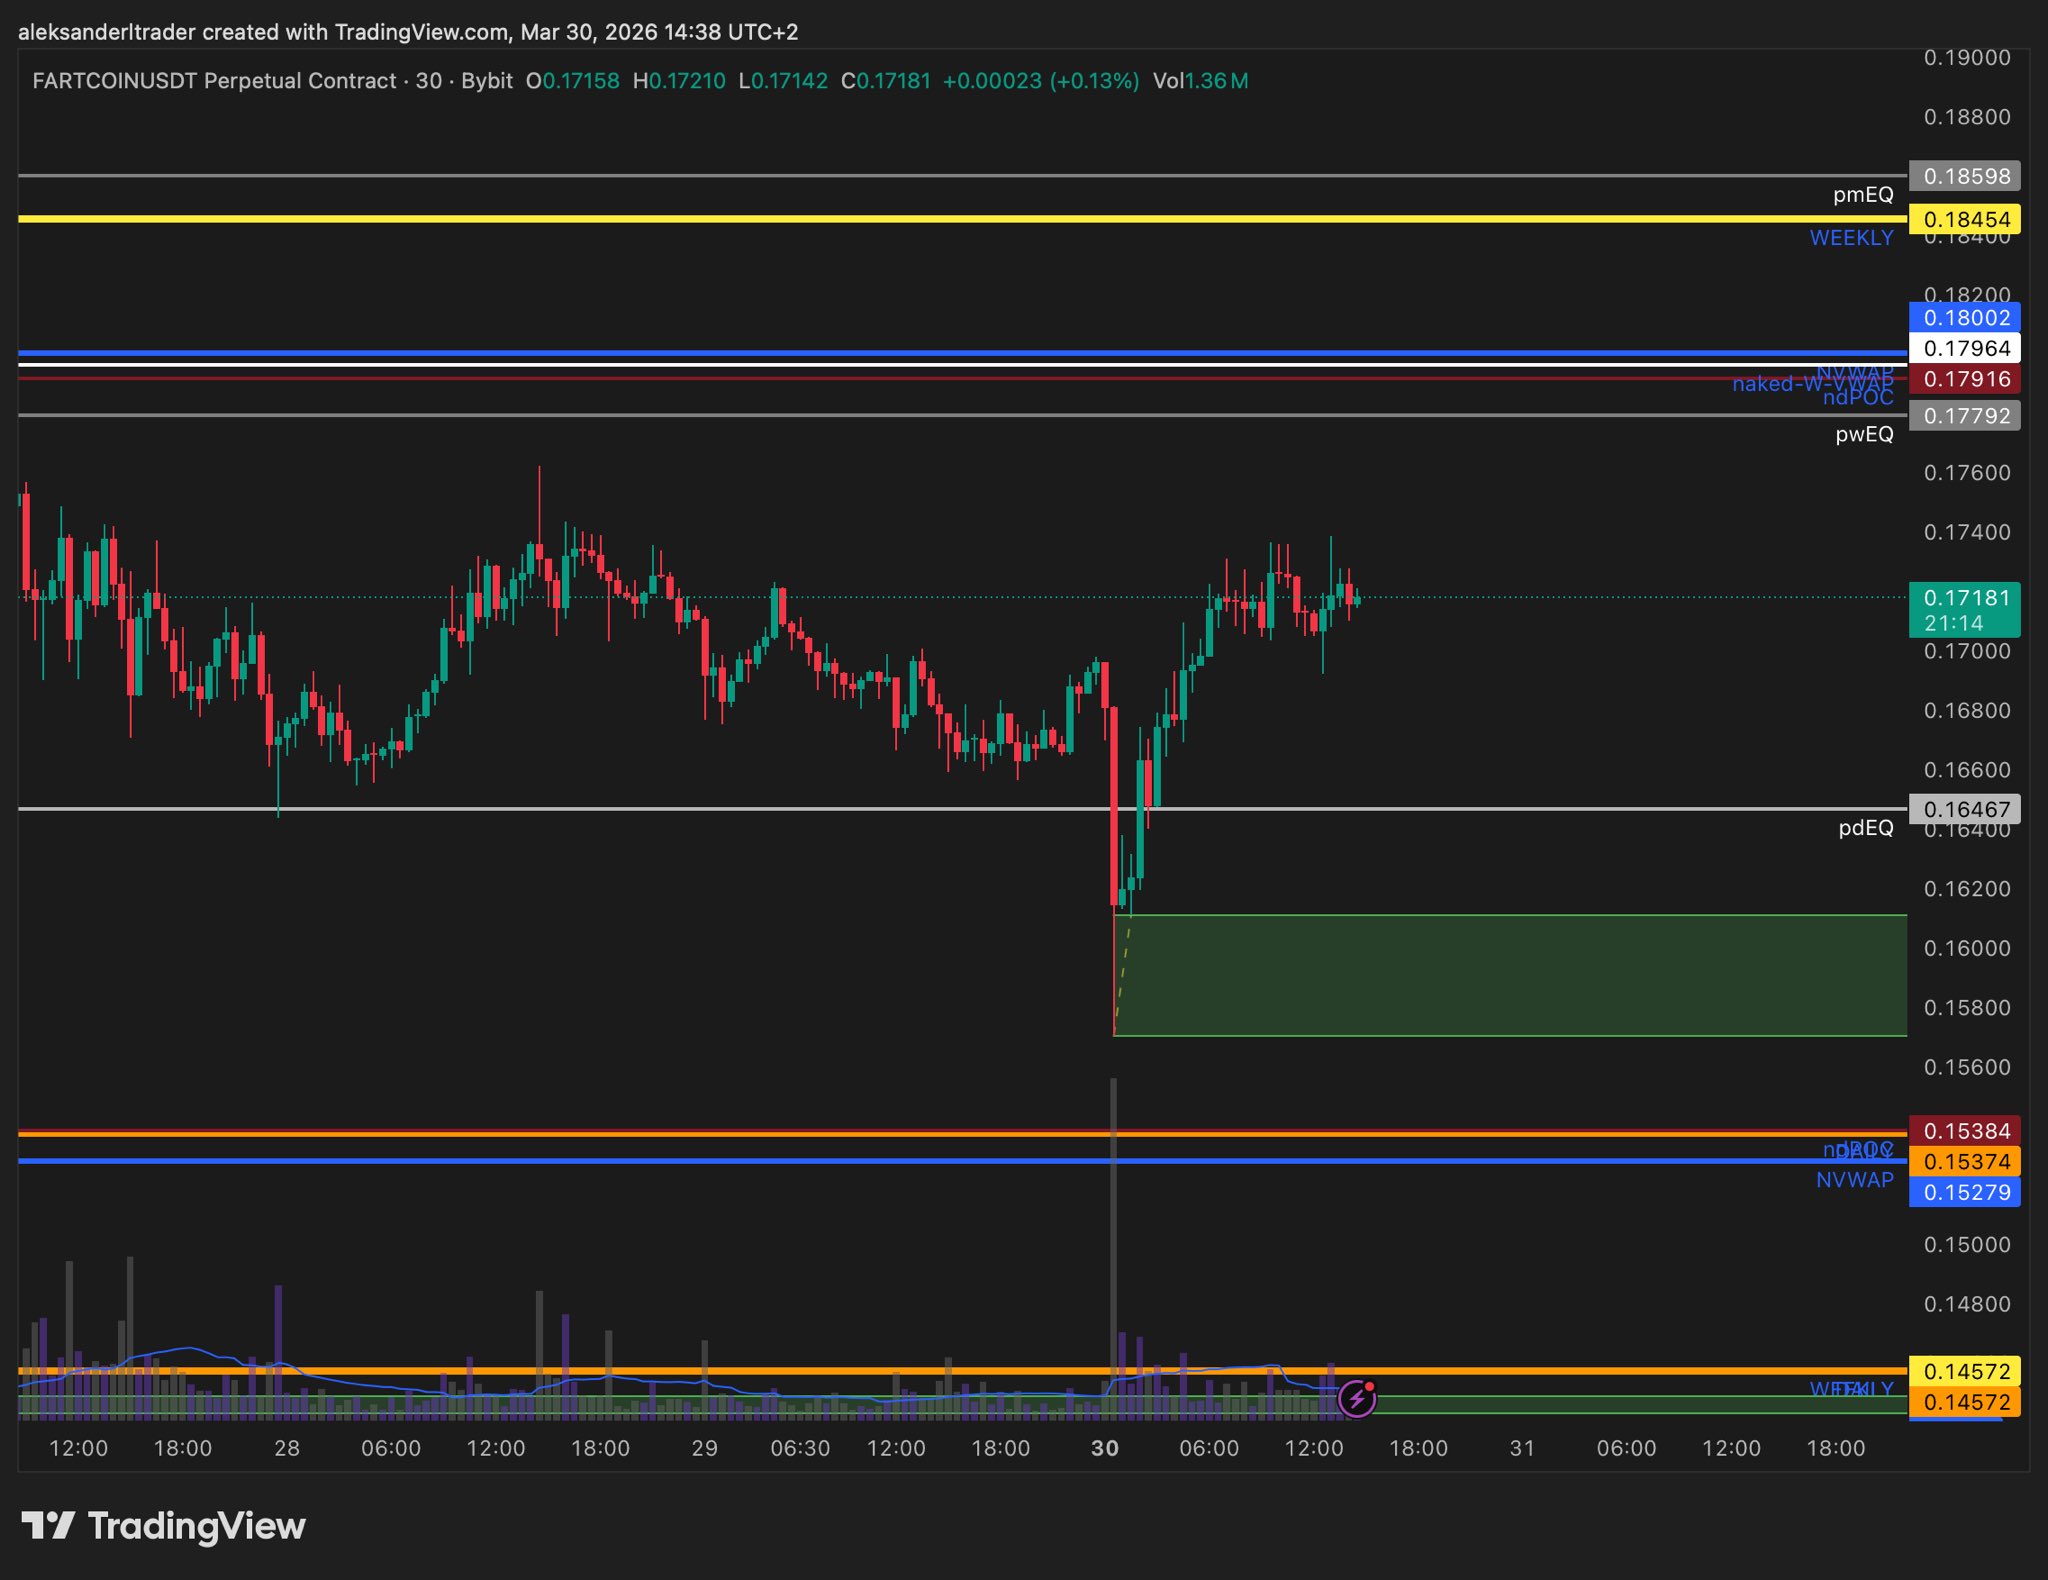Click the TradingView logo icon

tap(48, 1525)
